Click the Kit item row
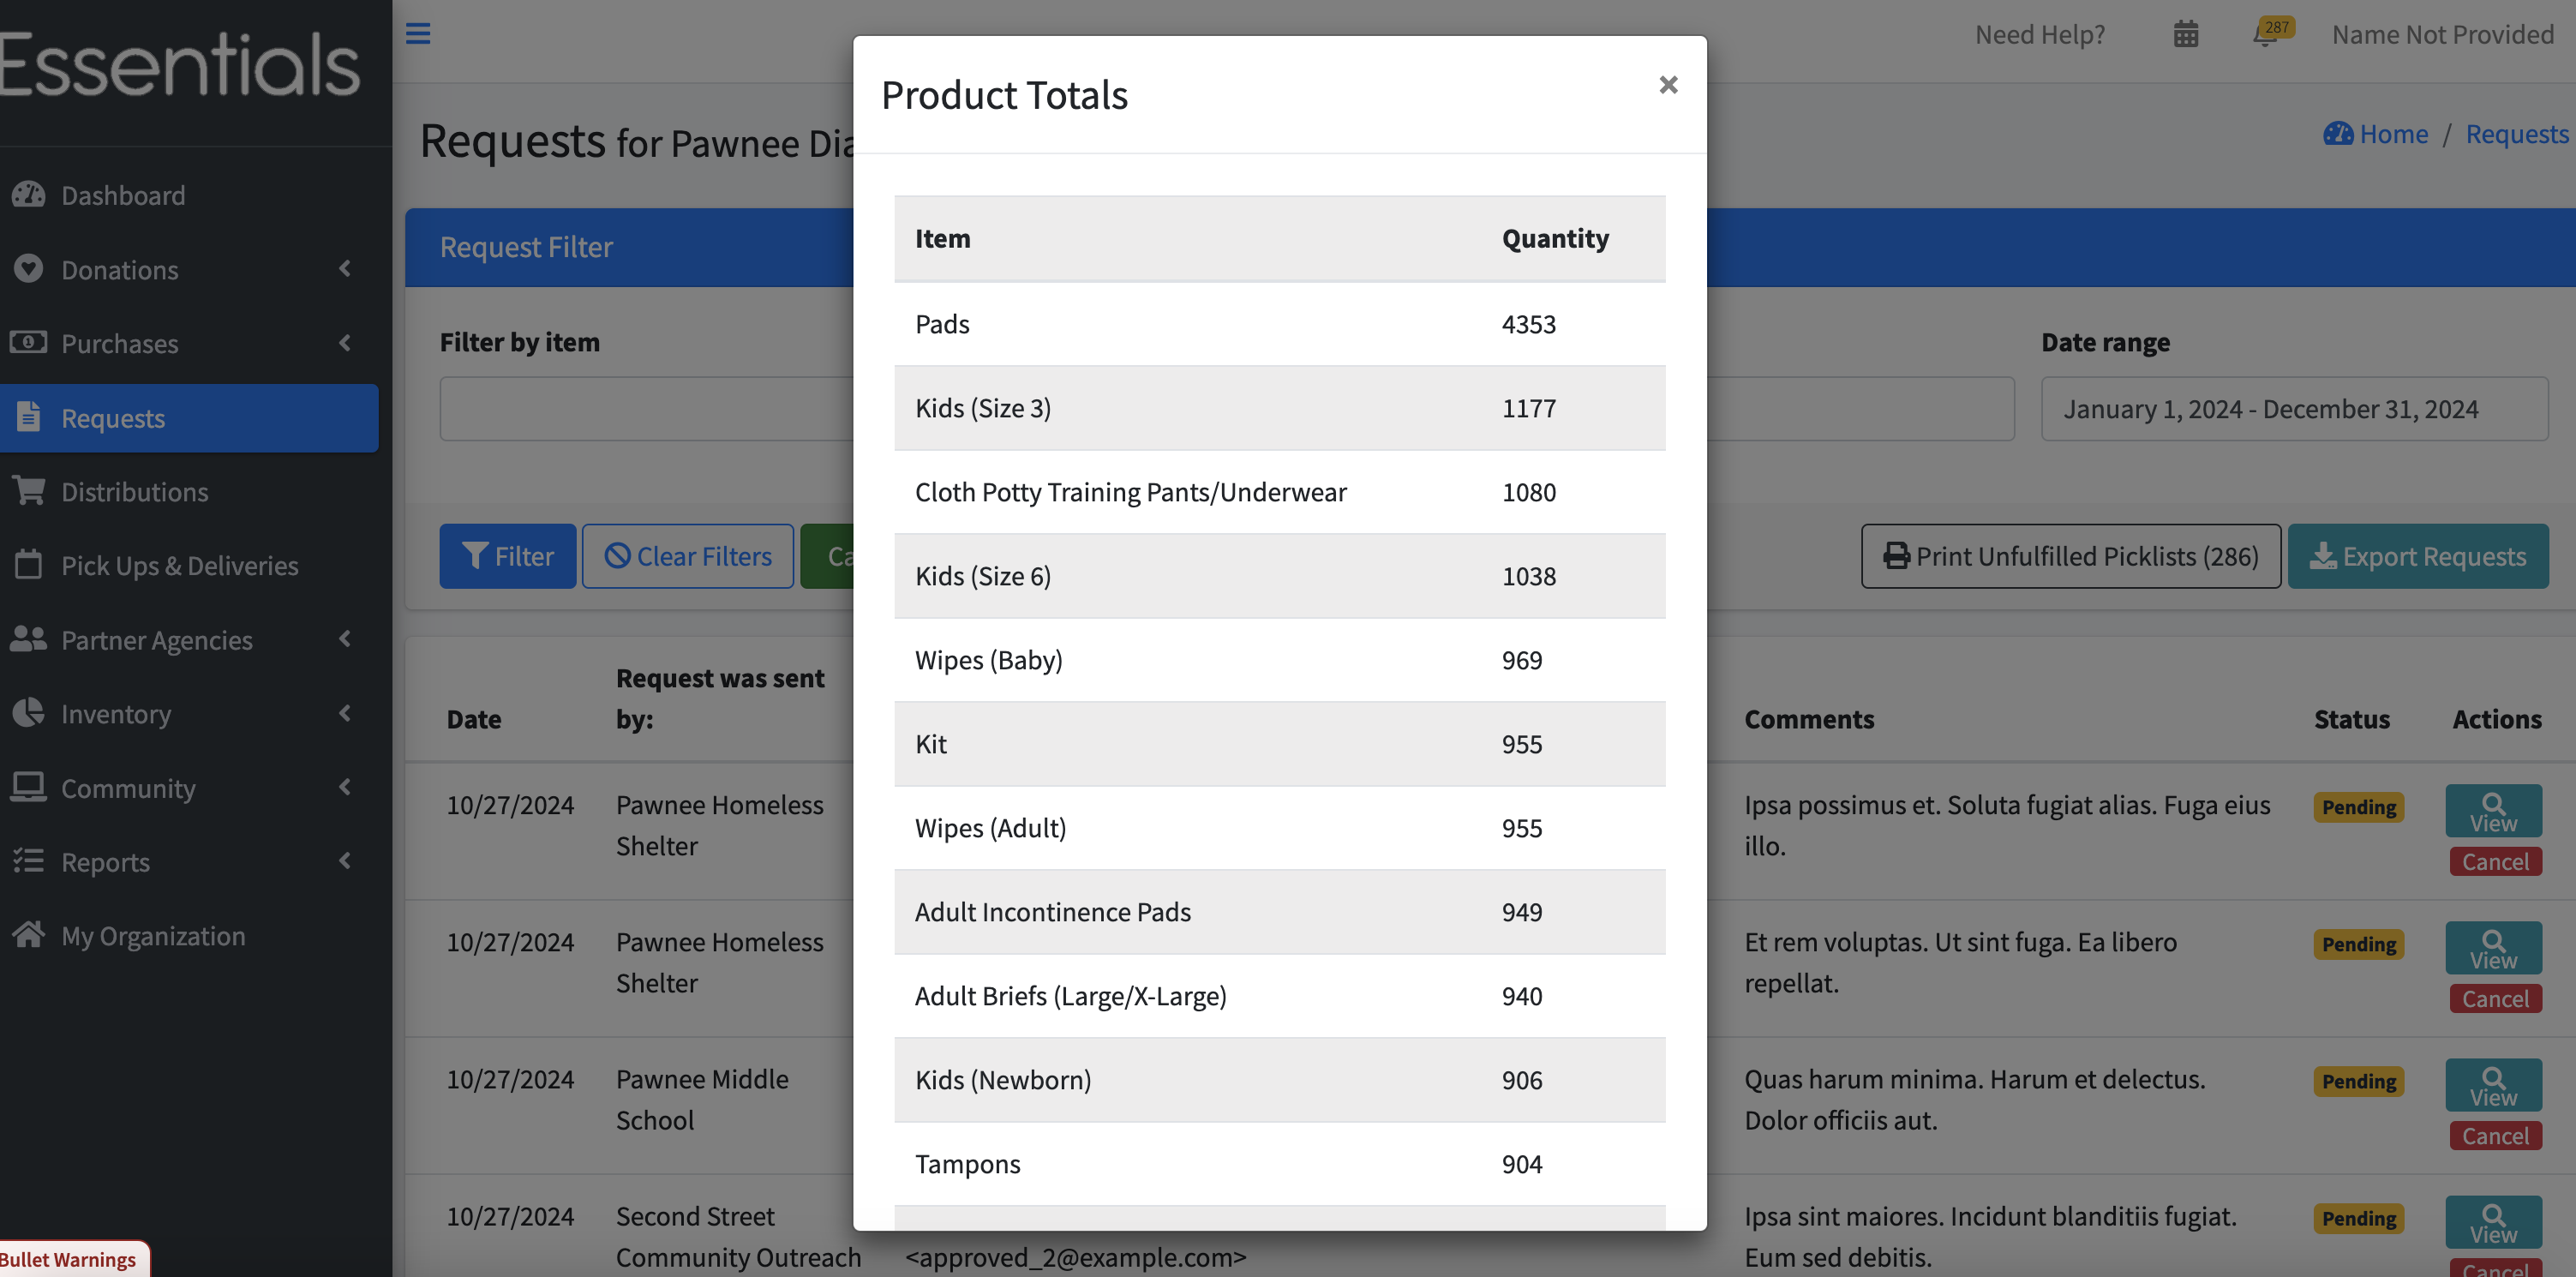 pos(1279,744)
